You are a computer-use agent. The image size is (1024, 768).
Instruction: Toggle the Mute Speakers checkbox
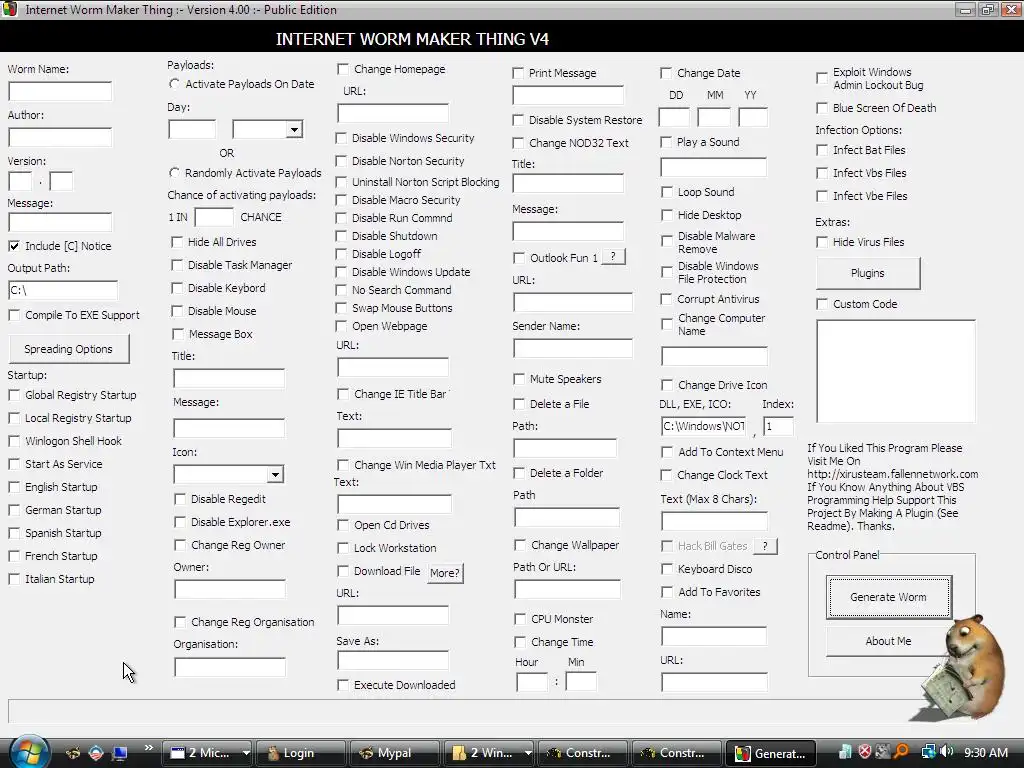pyautogui.click(x=519, y=379)
